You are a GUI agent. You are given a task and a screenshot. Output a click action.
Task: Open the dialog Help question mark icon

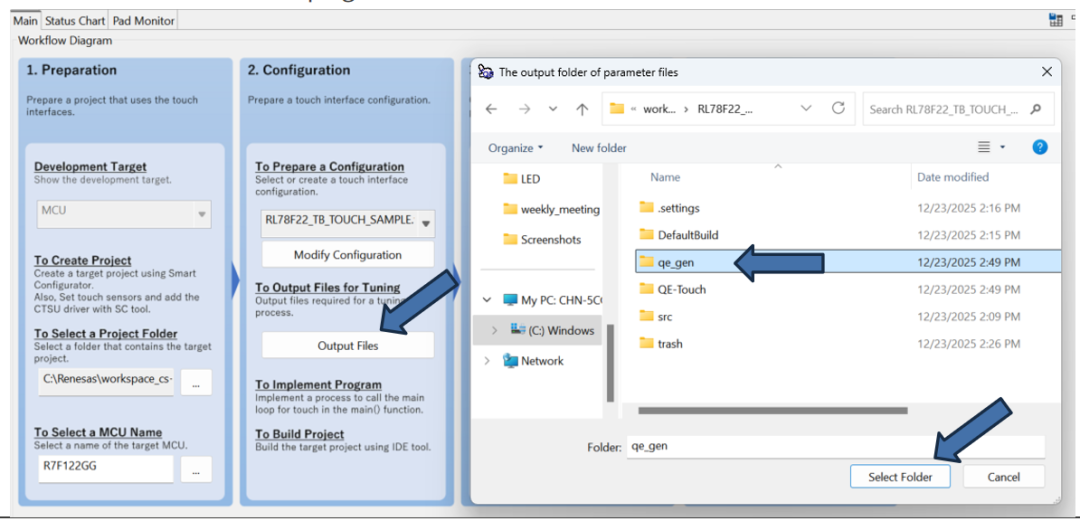pos(1040,147)
